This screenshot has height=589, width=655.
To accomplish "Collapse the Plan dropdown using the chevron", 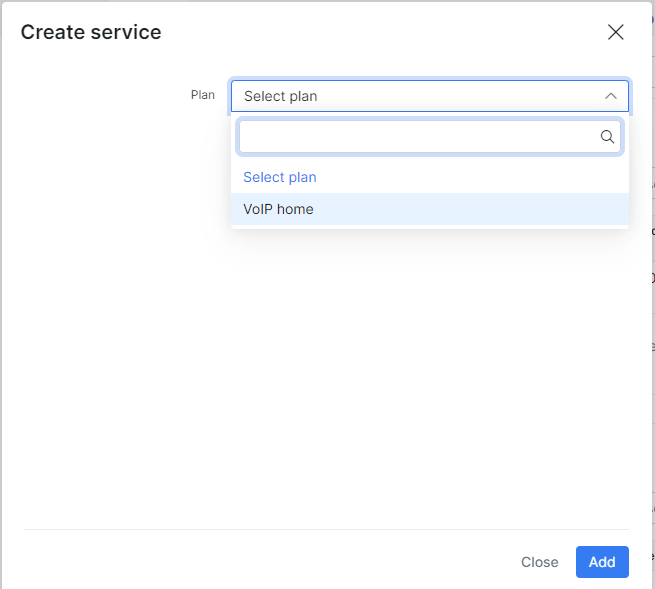I will [x=611, y=96].
